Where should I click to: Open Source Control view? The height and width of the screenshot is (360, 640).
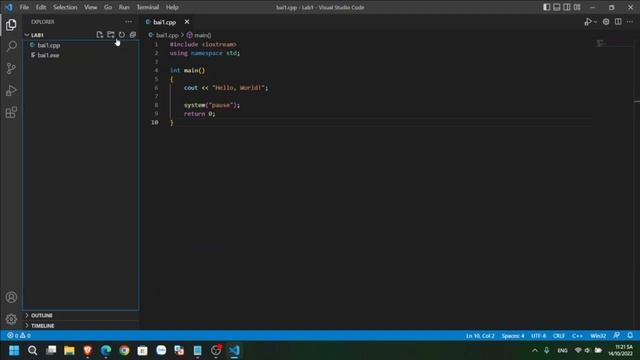pyautogui.click(x=11, y=68)
